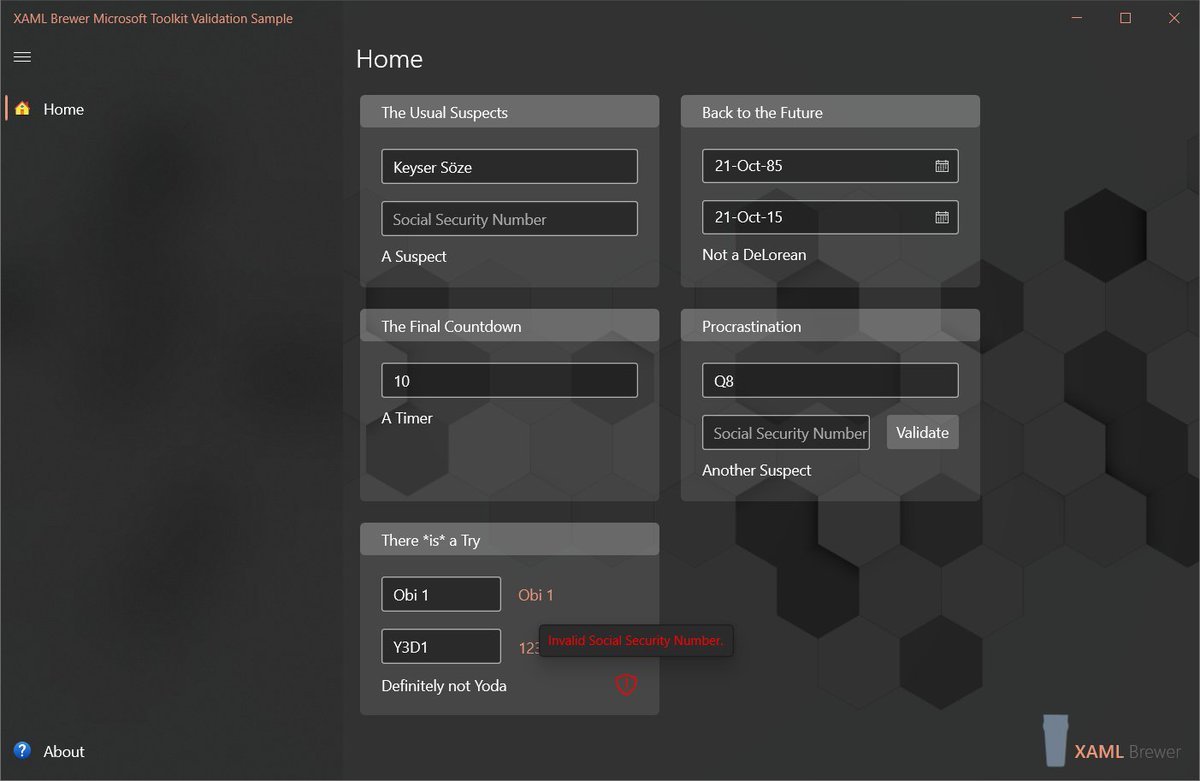Open the navigation pane hamburger menu
This screenshot has width=1200, height=781.
pyautogui.click(x=22, y=57)
